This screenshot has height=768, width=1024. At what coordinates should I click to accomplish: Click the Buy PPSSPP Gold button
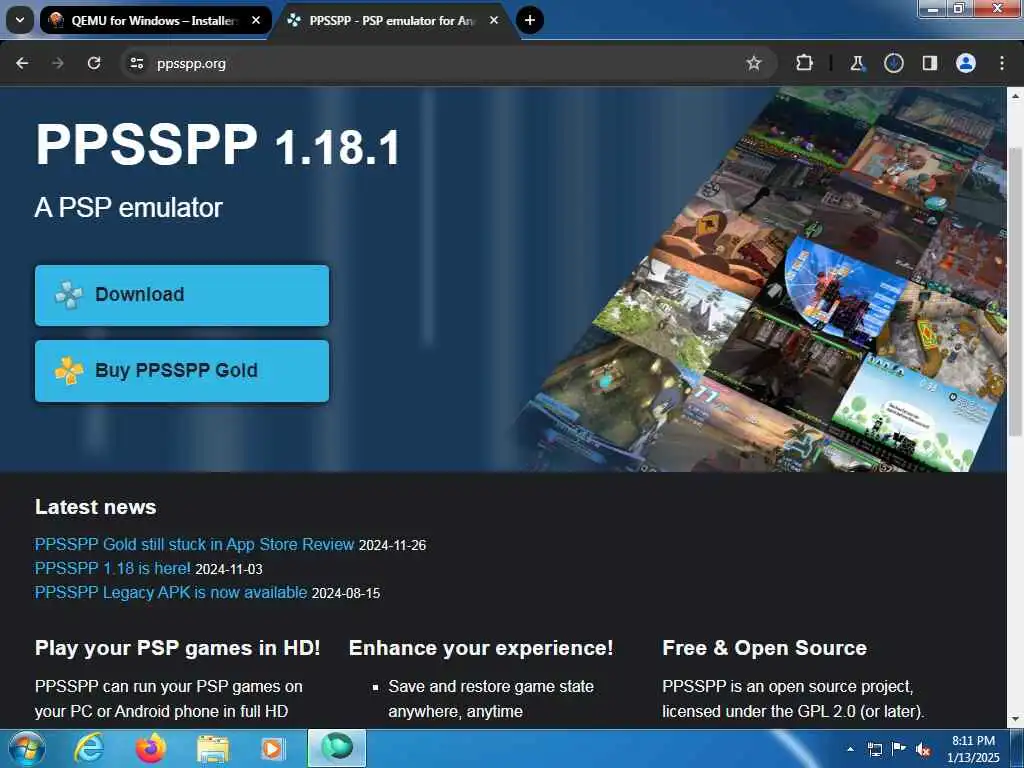click(182, 371)
